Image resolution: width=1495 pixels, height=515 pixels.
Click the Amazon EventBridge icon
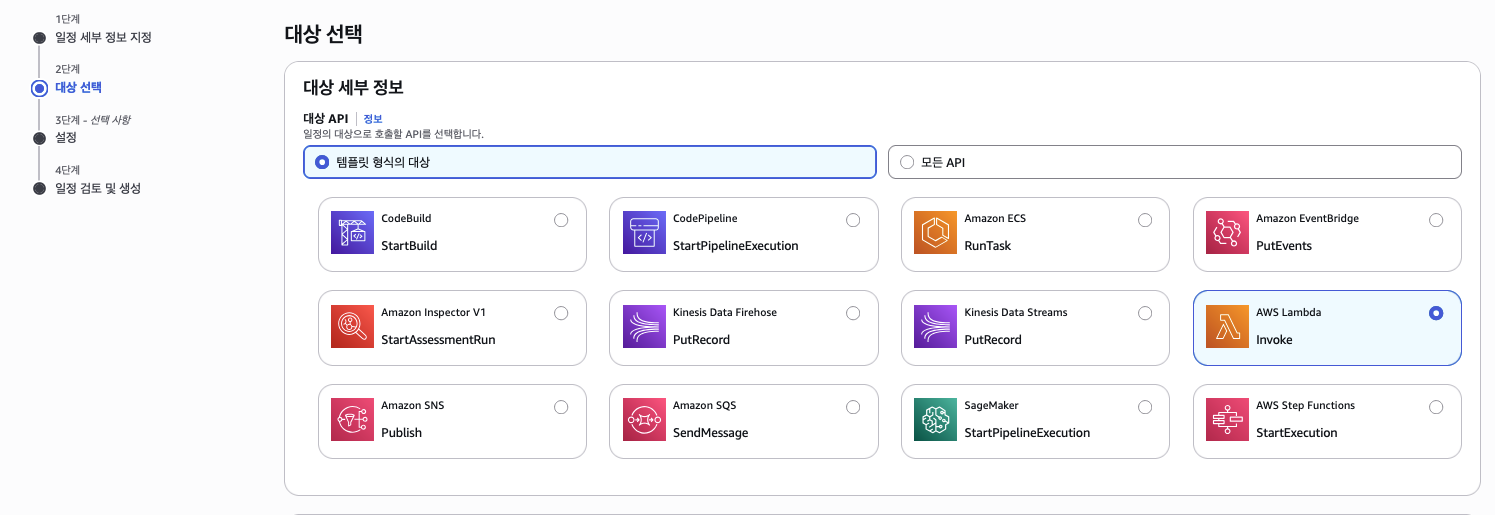point(1227,233)
